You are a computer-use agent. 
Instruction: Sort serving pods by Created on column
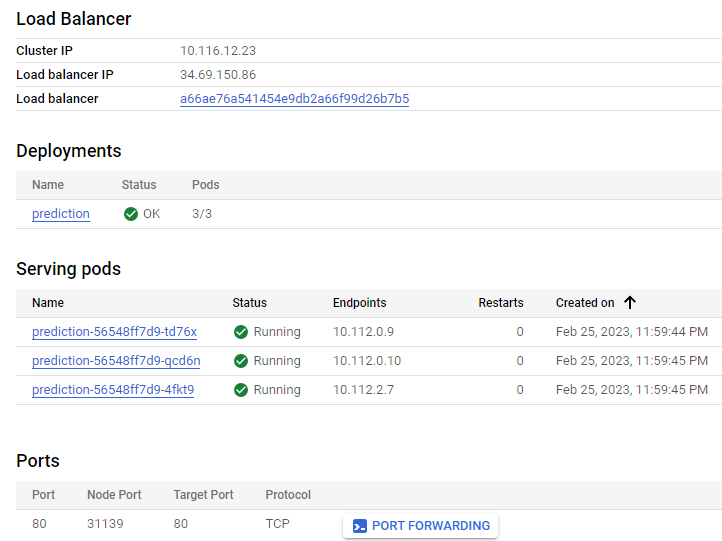point(585,302)
